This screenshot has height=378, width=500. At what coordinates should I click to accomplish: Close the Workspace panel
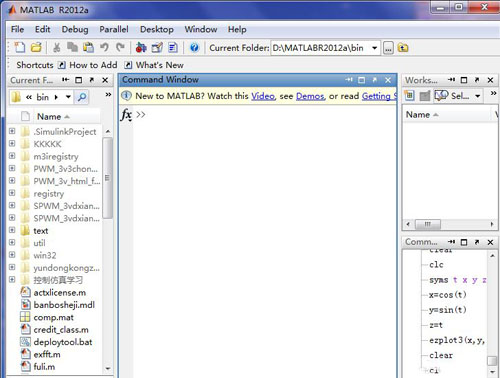pyautogui.click(x=490, y=80)
